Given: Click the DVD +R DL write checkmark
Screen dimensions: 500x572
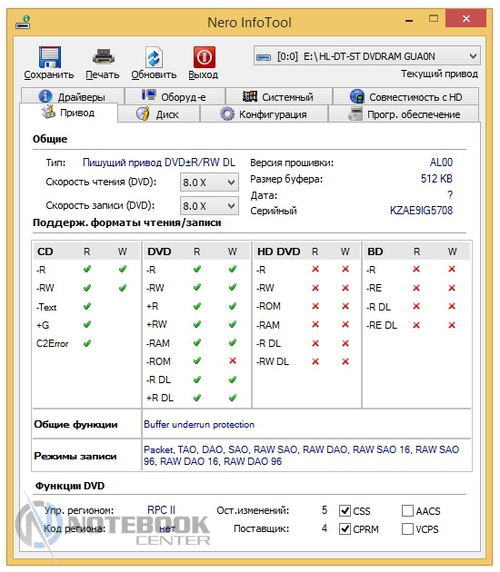Looking at the screenshot, I should tap(233, 397).
